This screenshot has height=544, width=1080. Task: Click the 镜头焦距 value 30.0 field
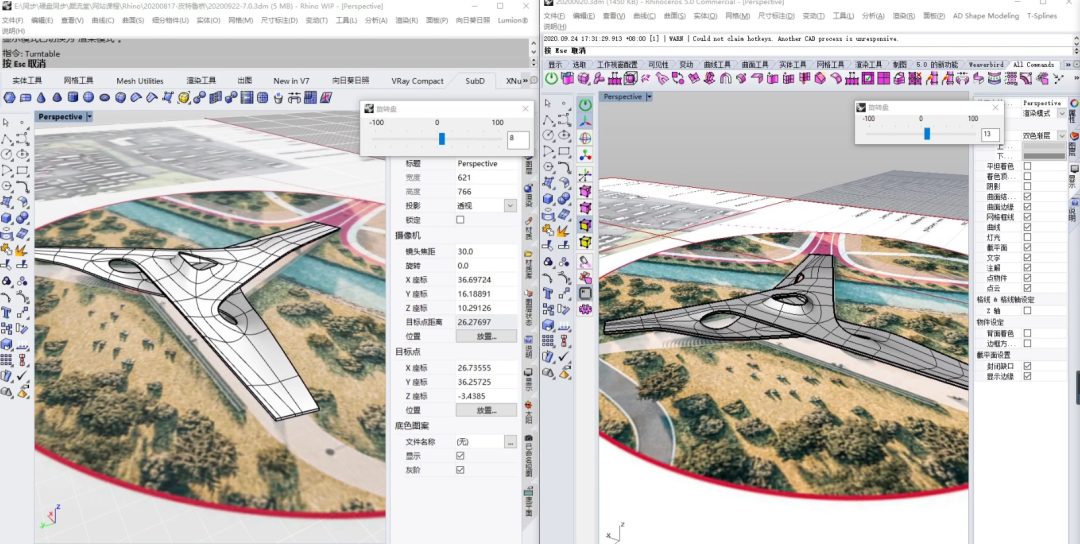point(486,251)
